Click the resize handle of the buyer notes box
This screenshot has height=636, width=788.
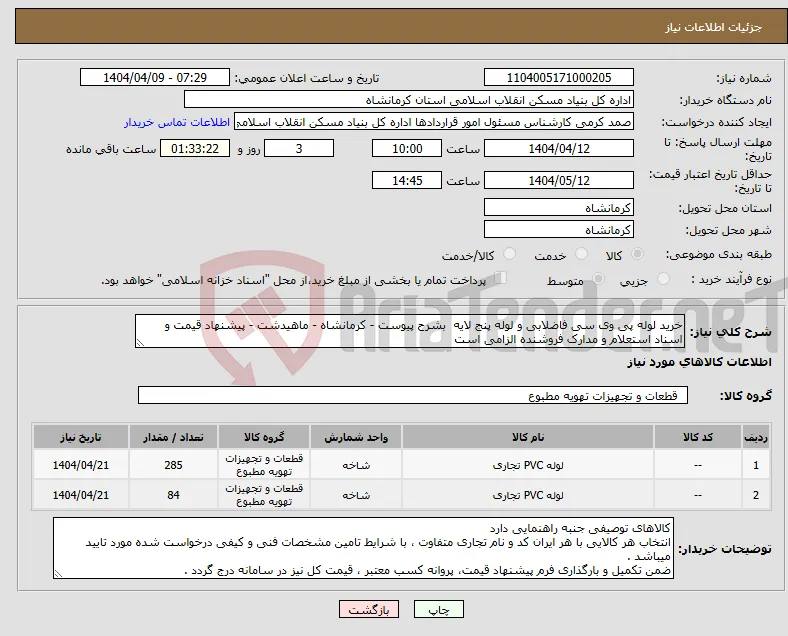pyautogui.click(x=58, y=573)
